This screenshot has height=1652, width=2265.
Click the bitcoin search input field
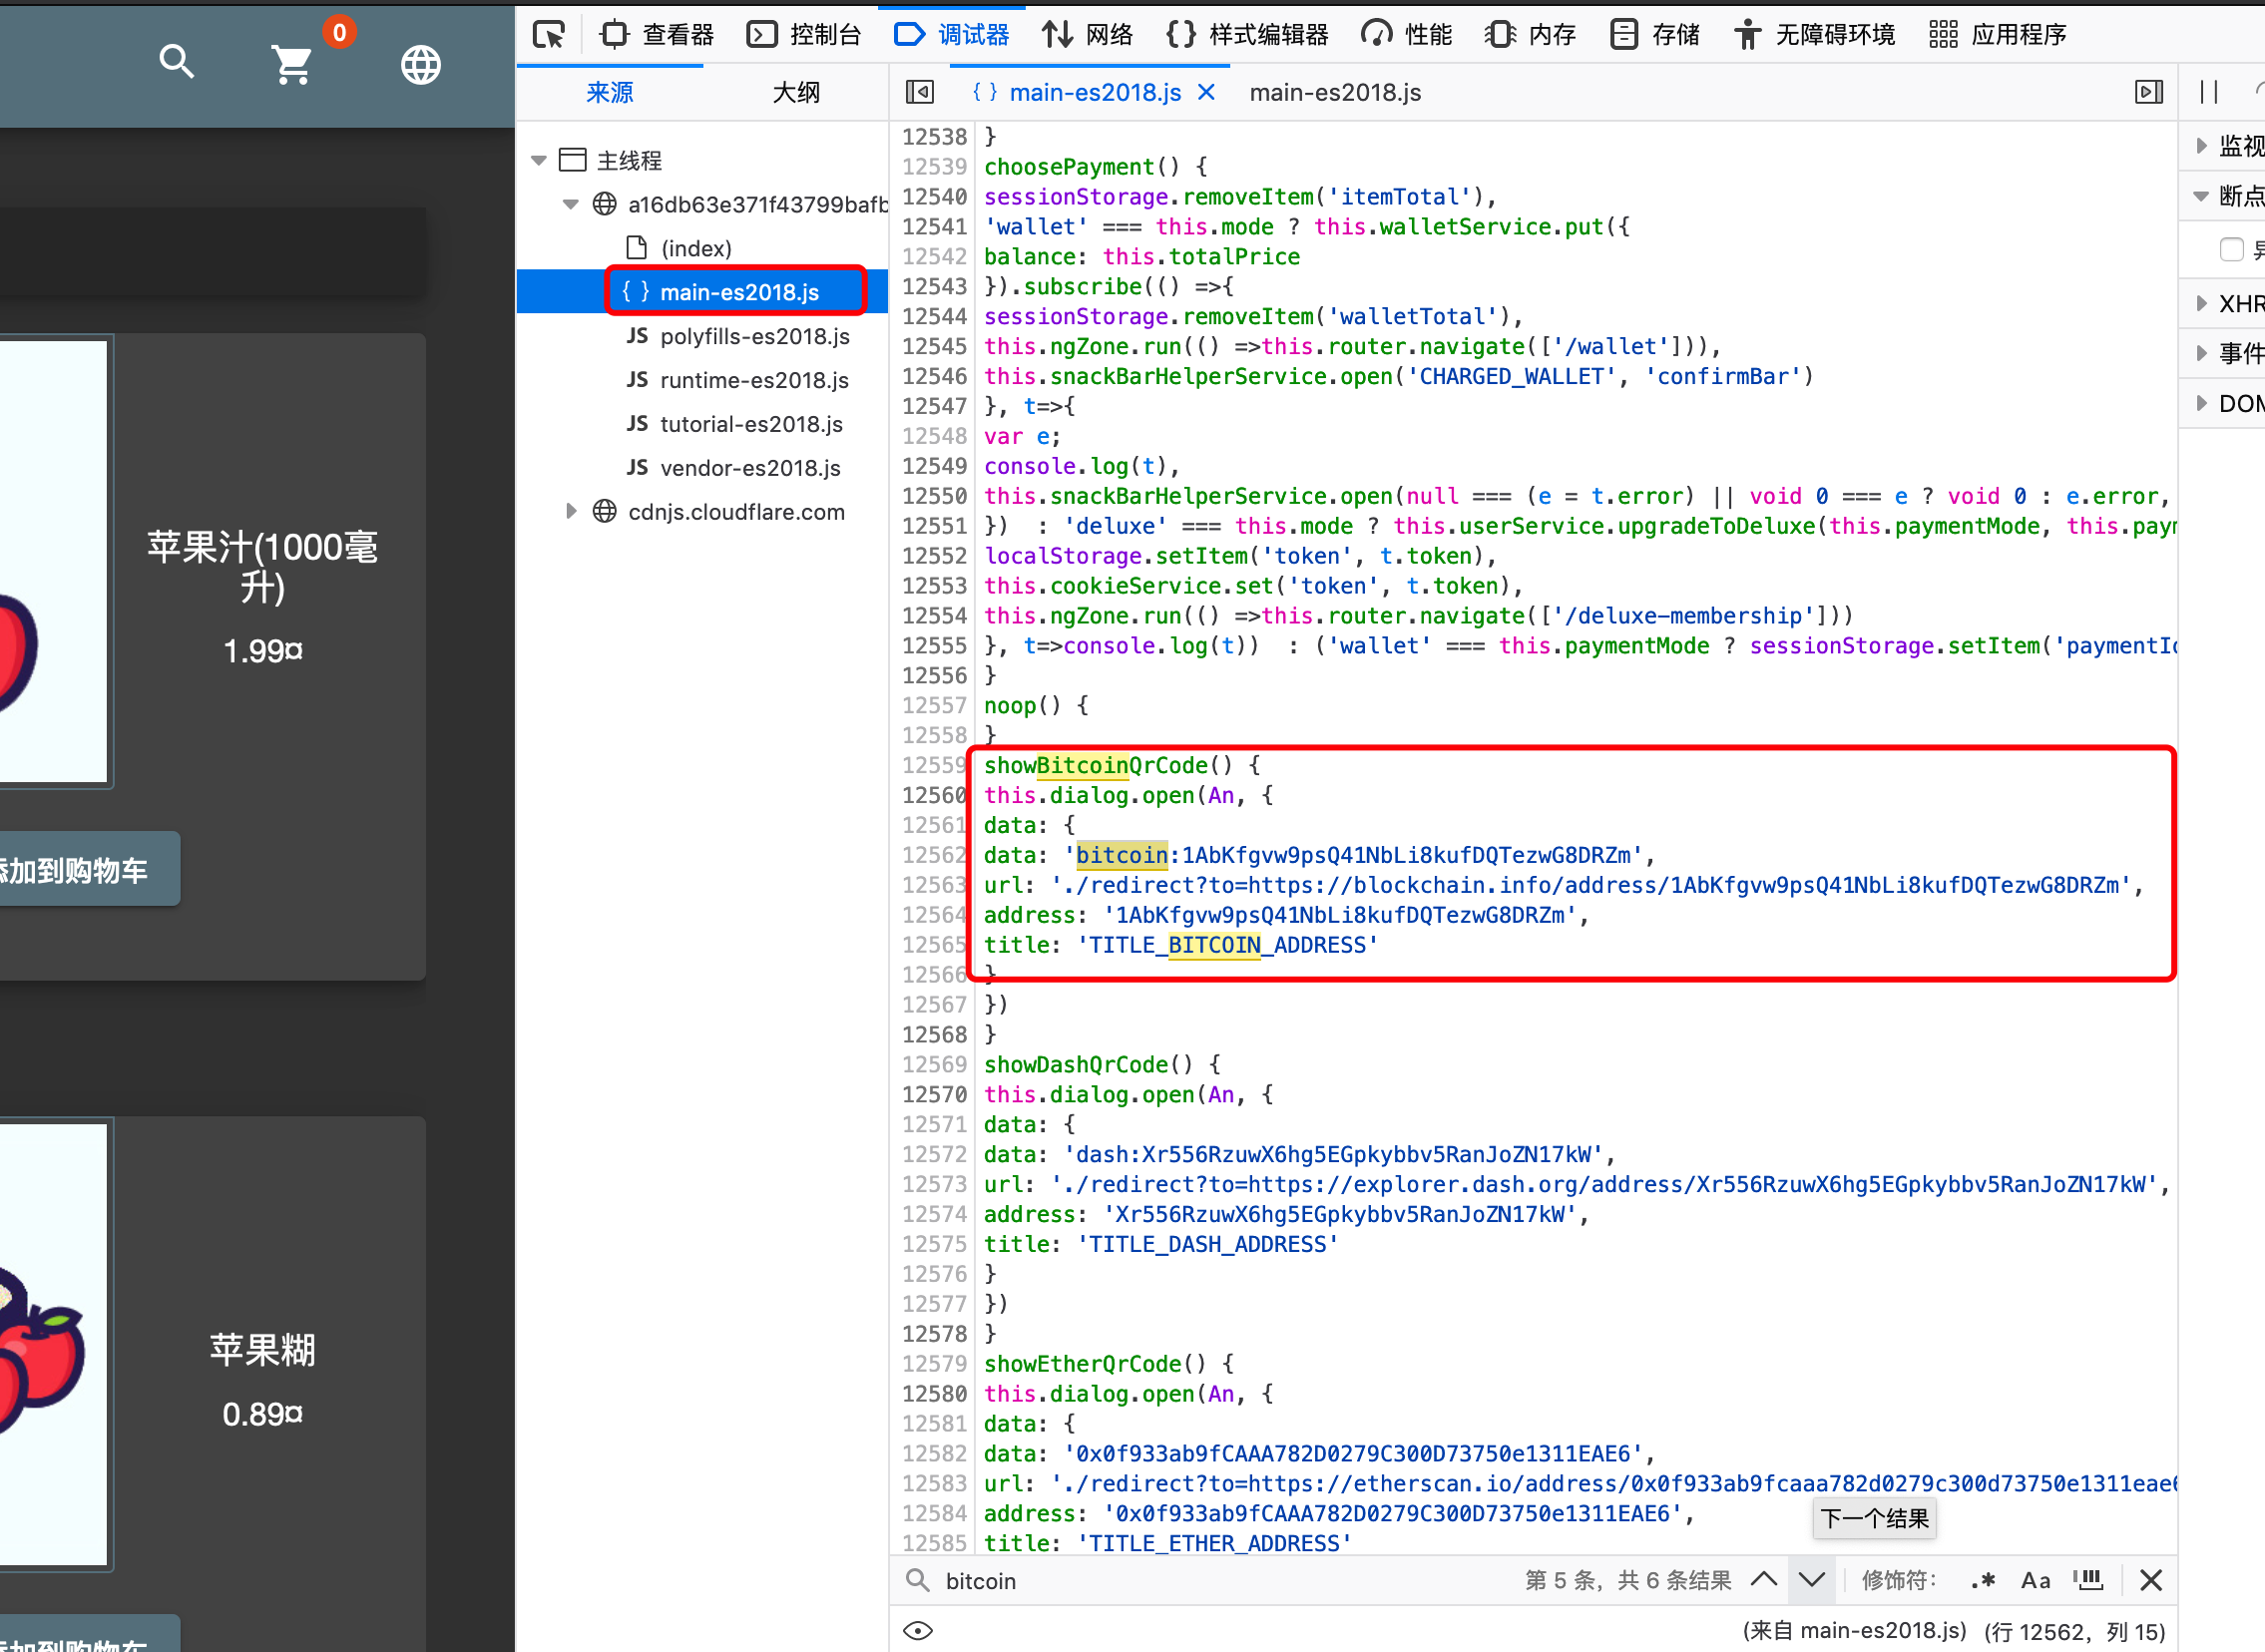click(x=1220, y=1580)
